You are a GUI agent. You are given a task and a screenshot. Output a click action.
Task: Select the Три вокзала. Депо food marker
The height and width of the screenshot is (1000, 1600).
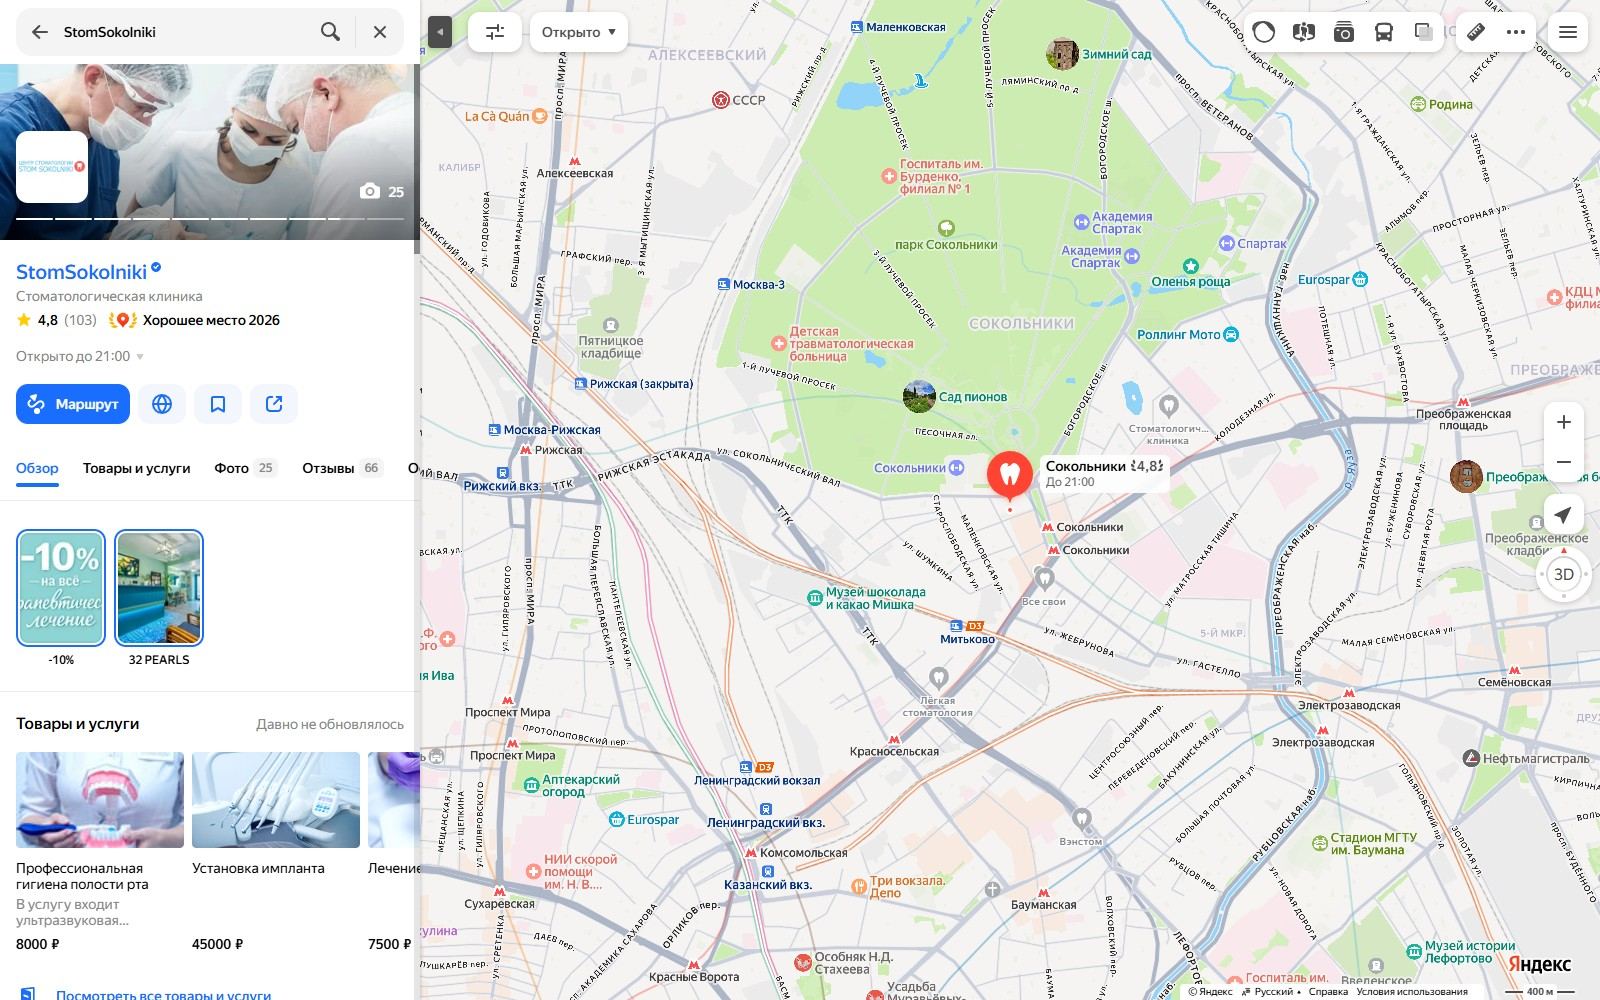click(x=858, y=886)
